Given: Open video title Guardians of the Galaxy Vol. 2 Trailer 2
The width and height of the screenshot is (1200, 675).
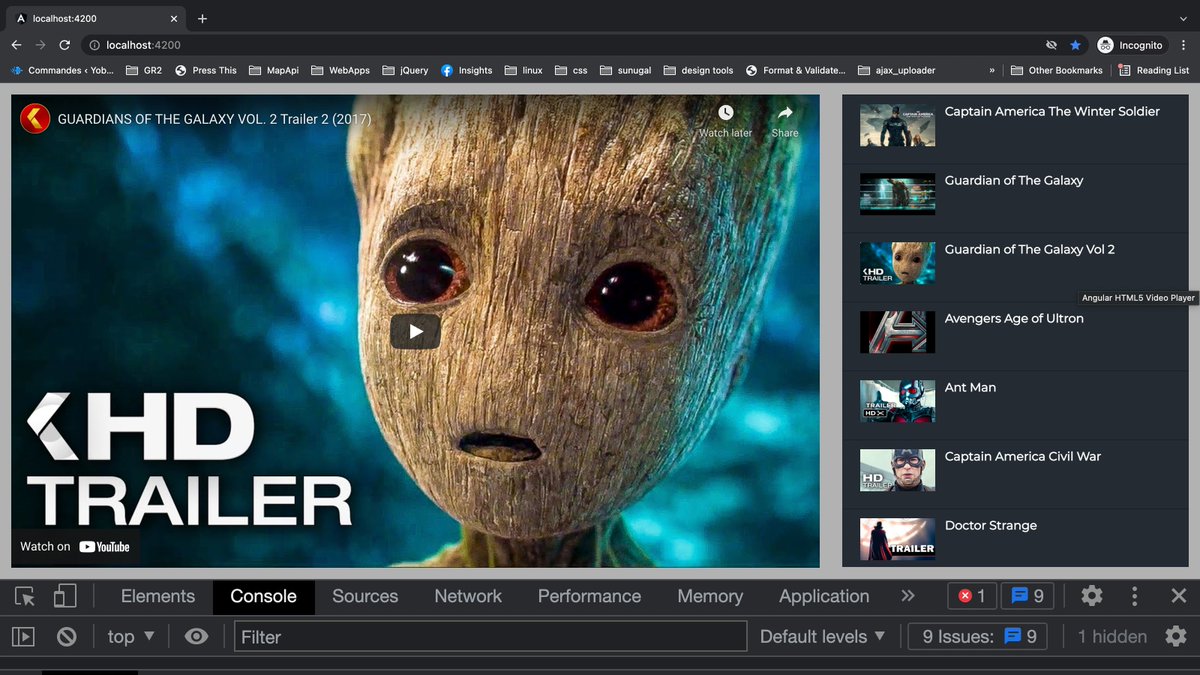Looking at the screenshot, I should point(214,119).
